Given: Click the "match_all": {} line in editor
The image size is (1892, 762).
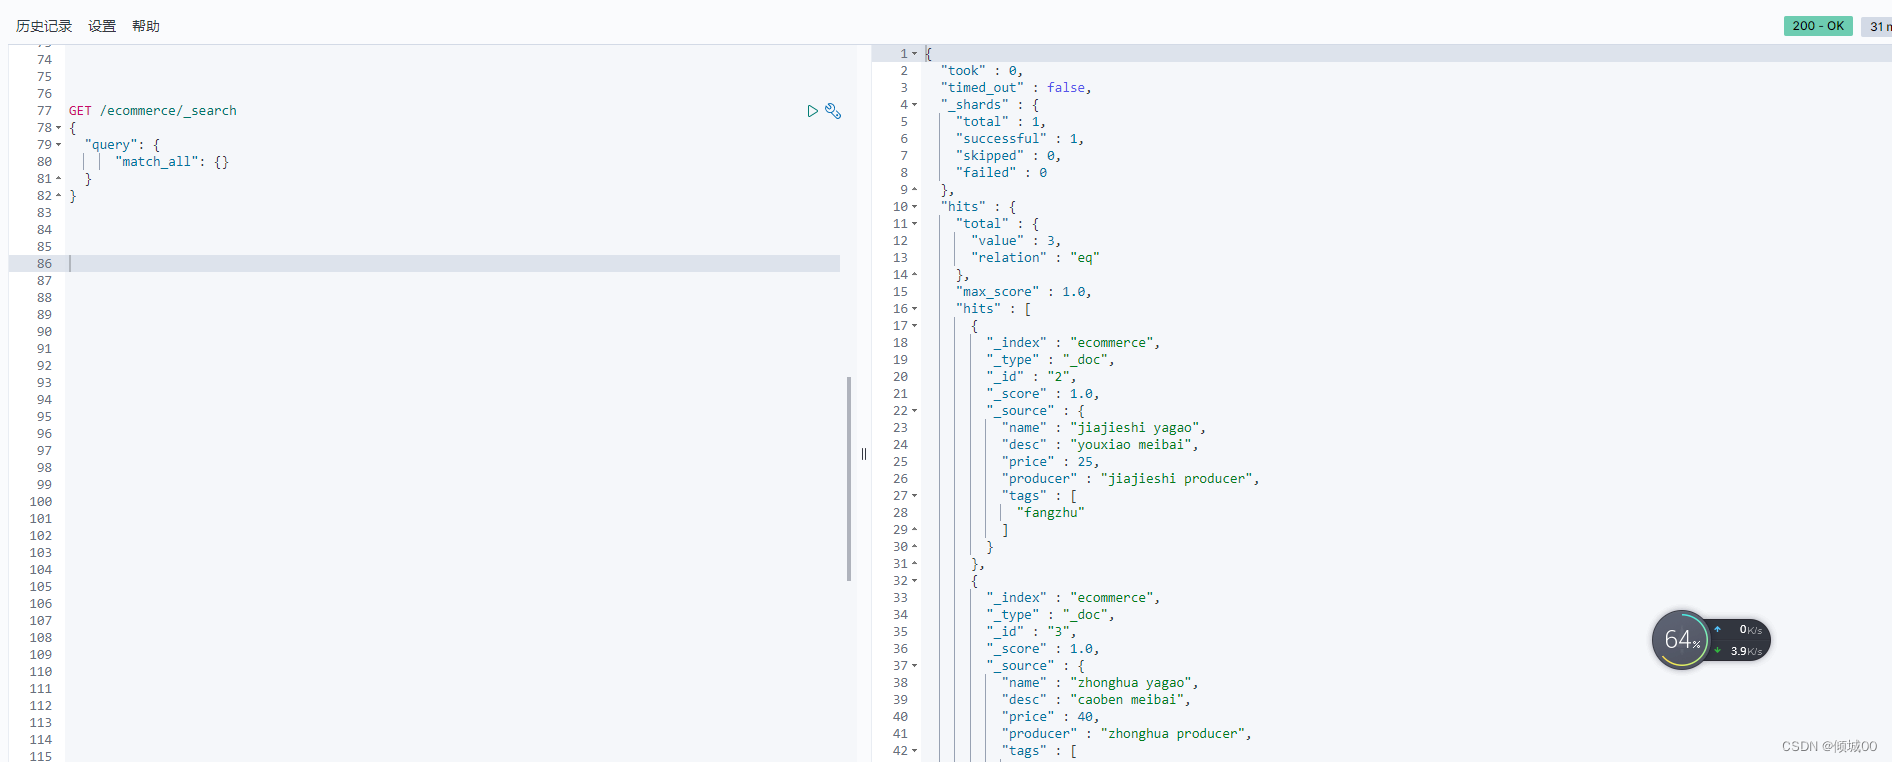Looking at the screenshot, I should (x=172, y=162).
